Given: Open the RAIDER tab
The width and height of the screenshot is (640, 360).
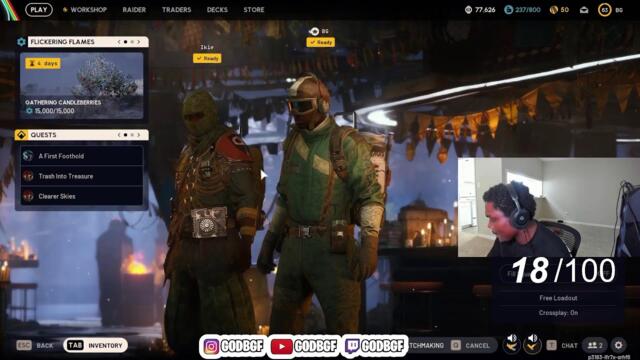Looking at the screenshot, I should (x=134, y=9).
